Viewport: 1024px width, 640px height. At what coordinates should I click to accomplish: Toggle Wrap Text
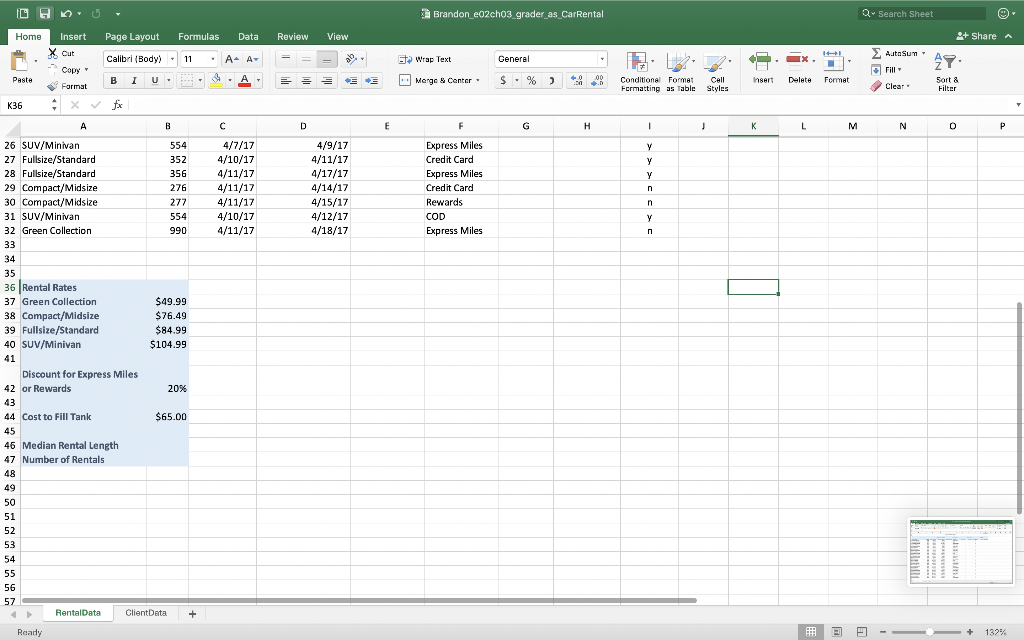(424, 59)
